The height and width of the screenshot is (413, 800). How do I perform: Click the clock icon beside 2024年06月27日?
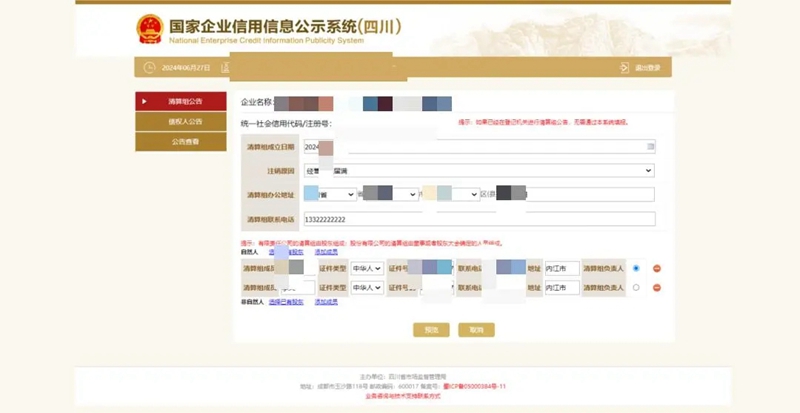pos(149,67)
